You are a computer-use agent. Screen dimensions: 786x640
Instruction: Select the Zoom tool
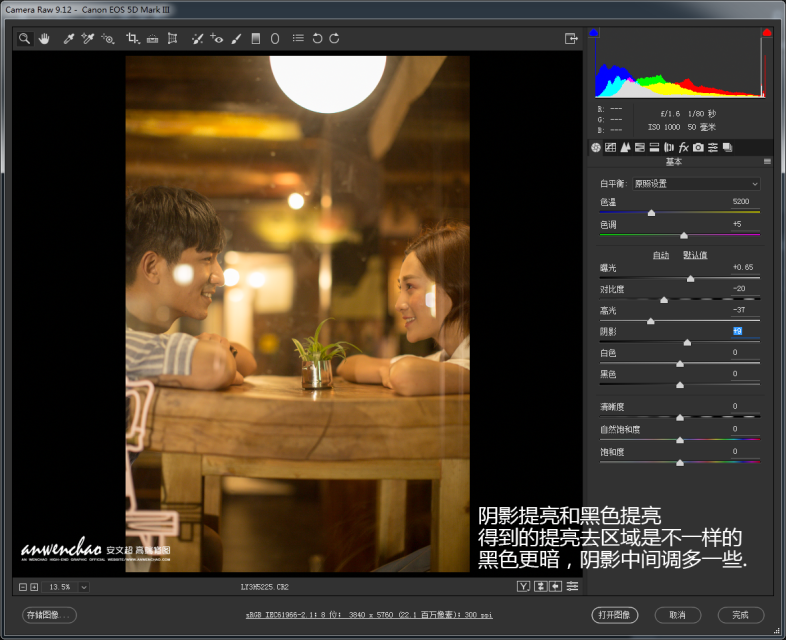(x=24, y=39)
